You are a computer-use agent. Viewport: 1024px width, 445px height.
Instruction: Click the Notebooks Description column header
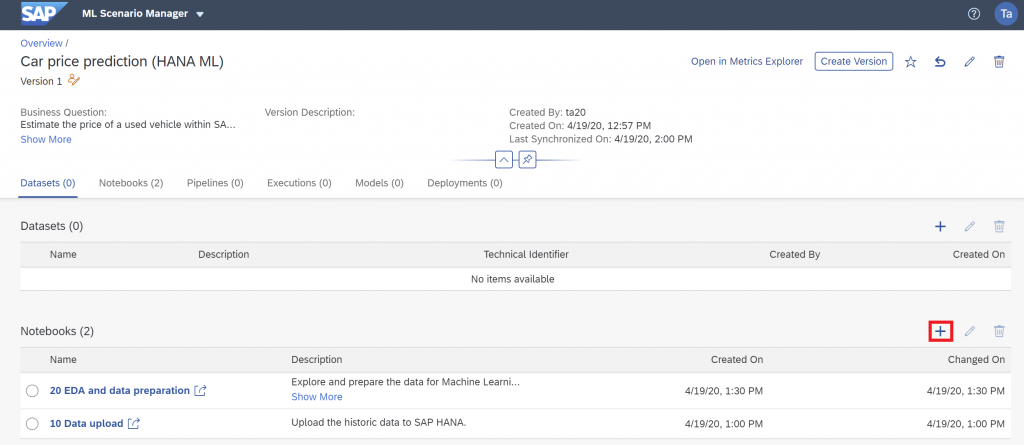tap(317, 359)
